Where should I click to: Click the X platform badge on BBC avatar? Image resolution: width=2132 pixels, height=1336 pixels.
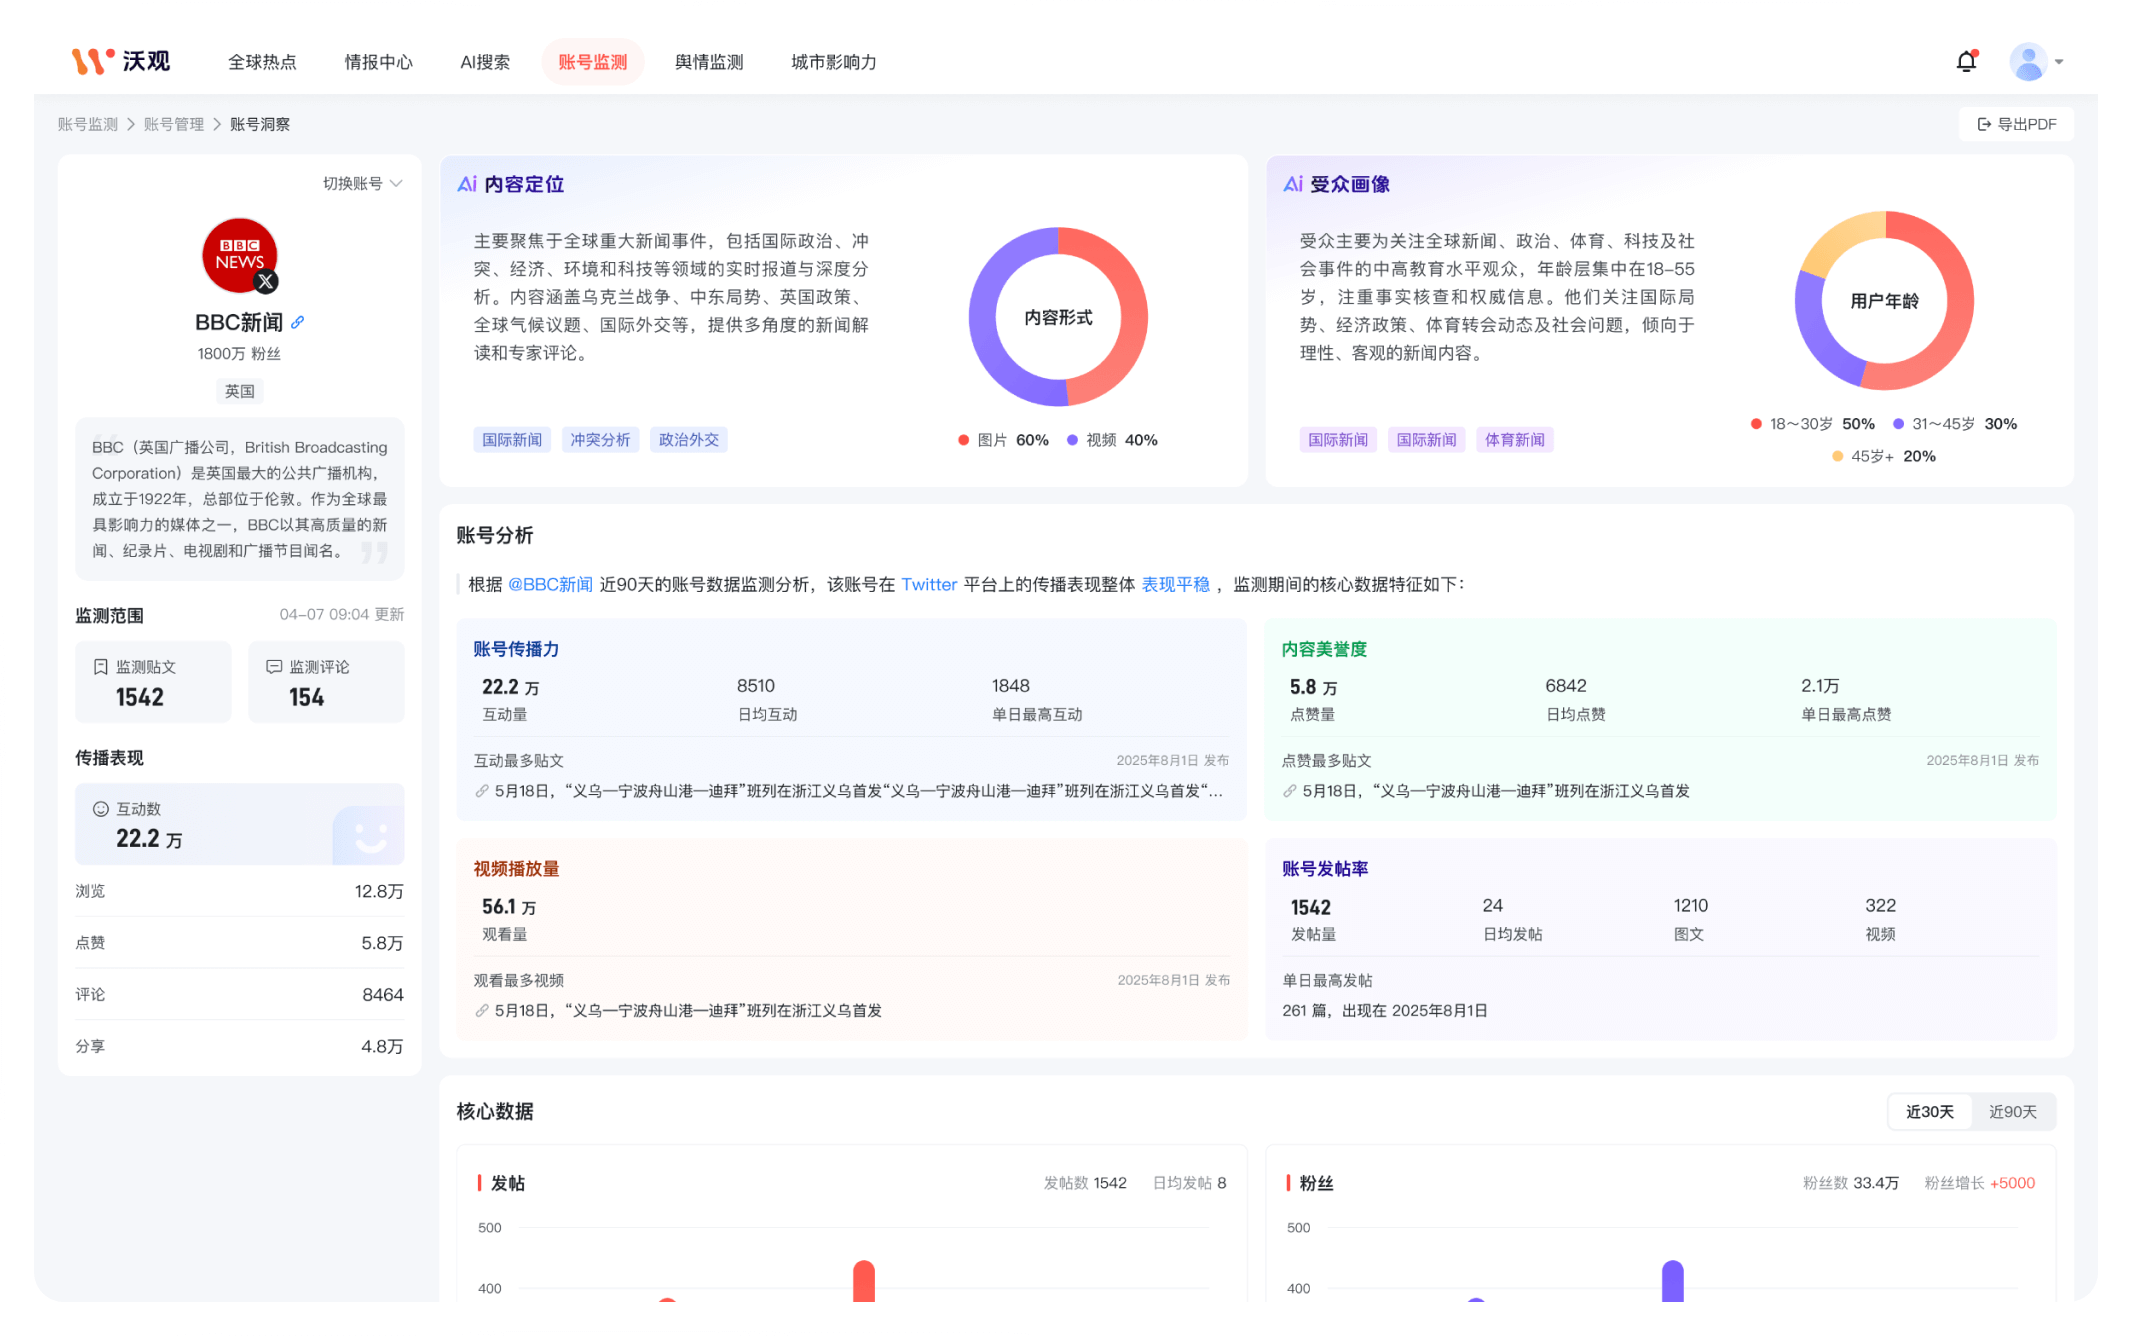[x=266, y=282]
